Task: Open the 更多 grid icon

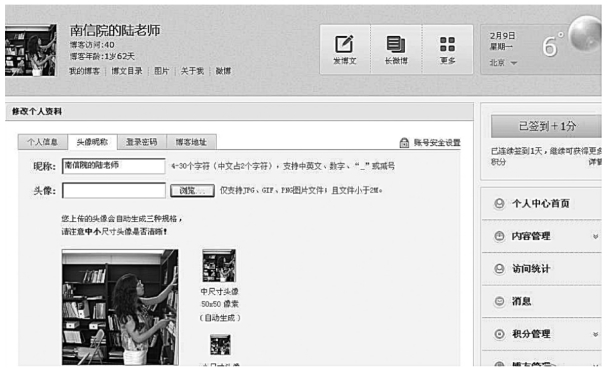Action: click(447, 44)
